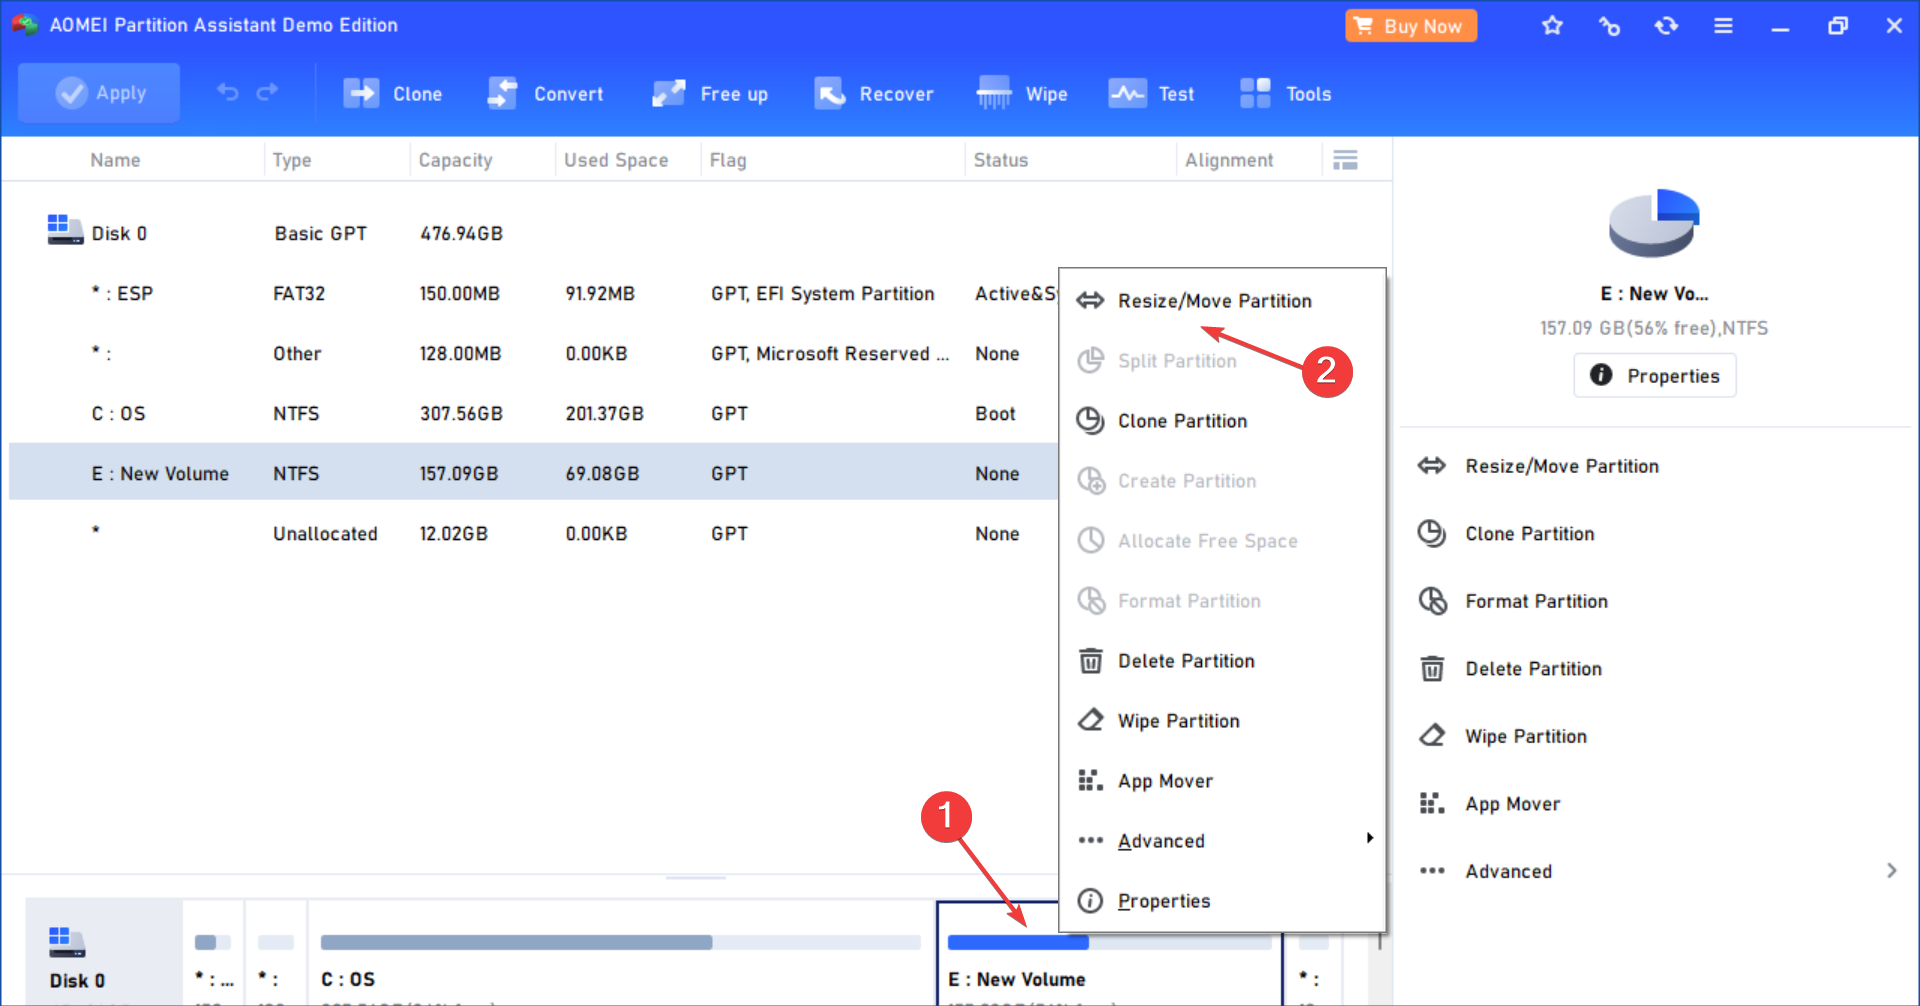Sort by the Used Space column header
The width and height of the screenshot is (1920, 1006).
[x=616, y=160]
